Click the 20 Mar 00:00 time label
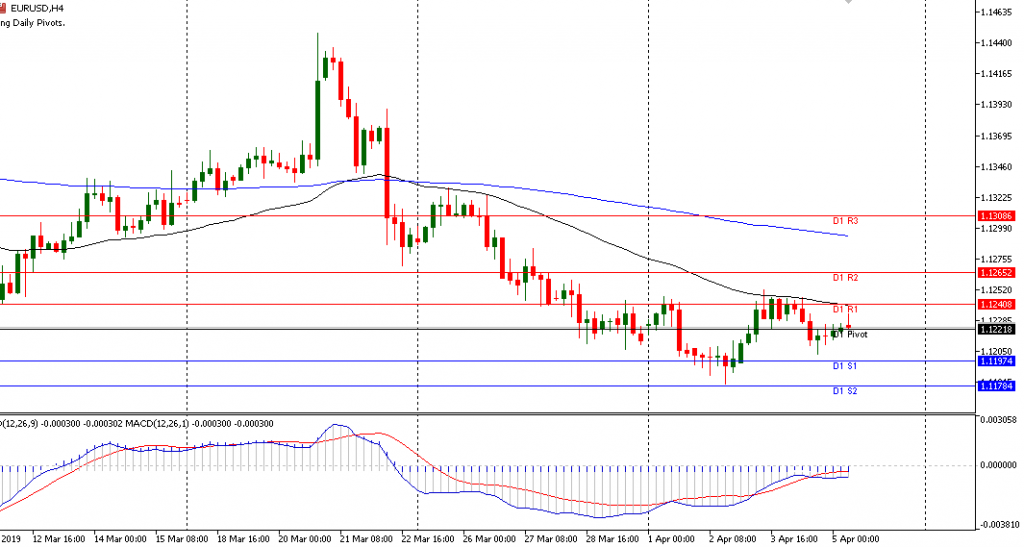 coord(304,539)
